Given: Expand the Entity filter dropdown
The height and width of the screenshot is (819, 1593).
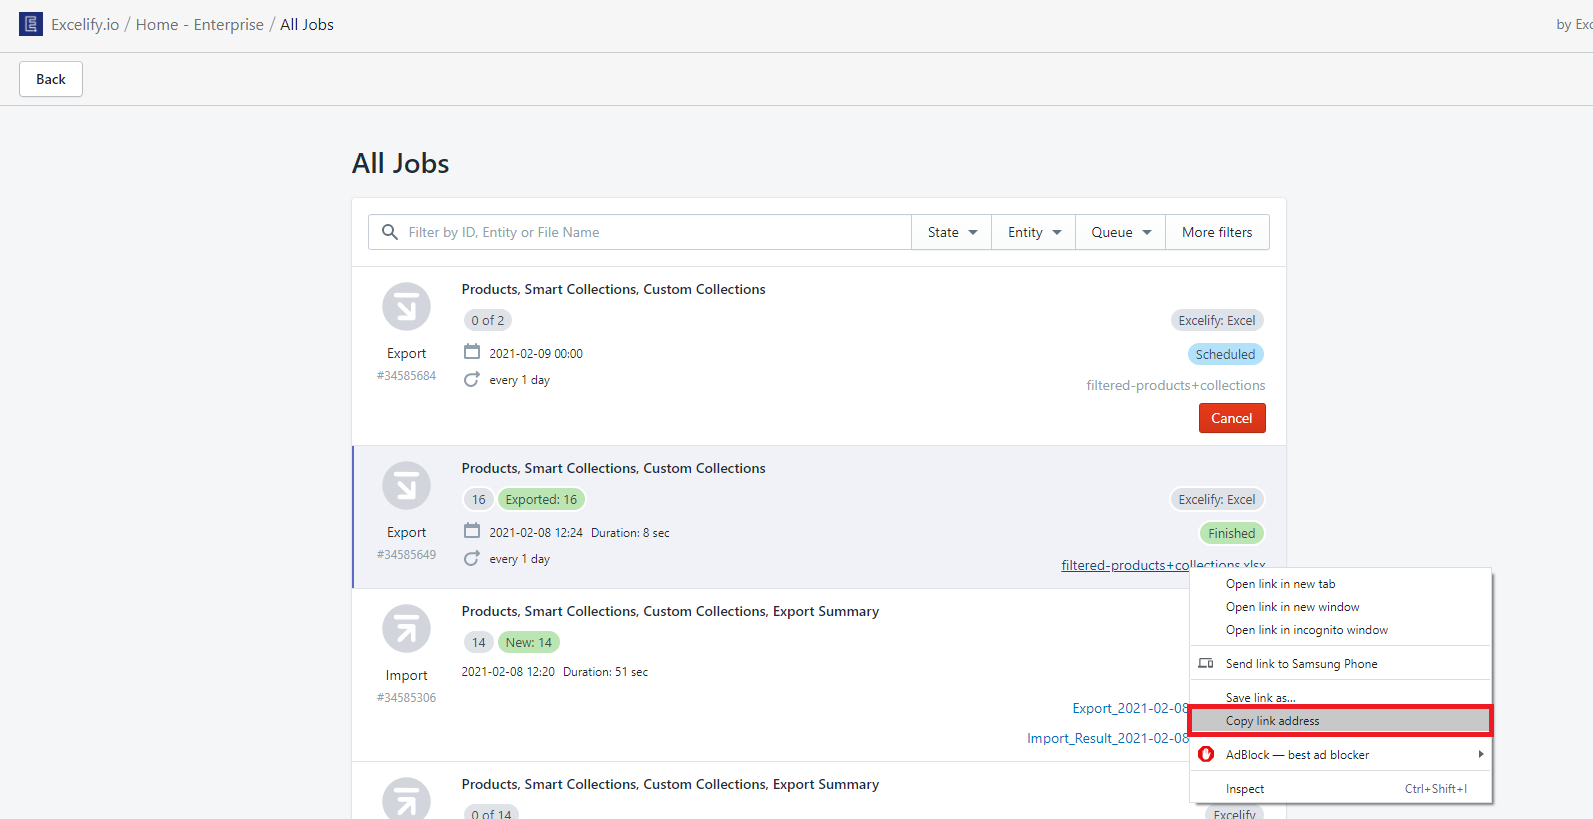Looking at the screenshot, I should click(x=1033, y=232).
